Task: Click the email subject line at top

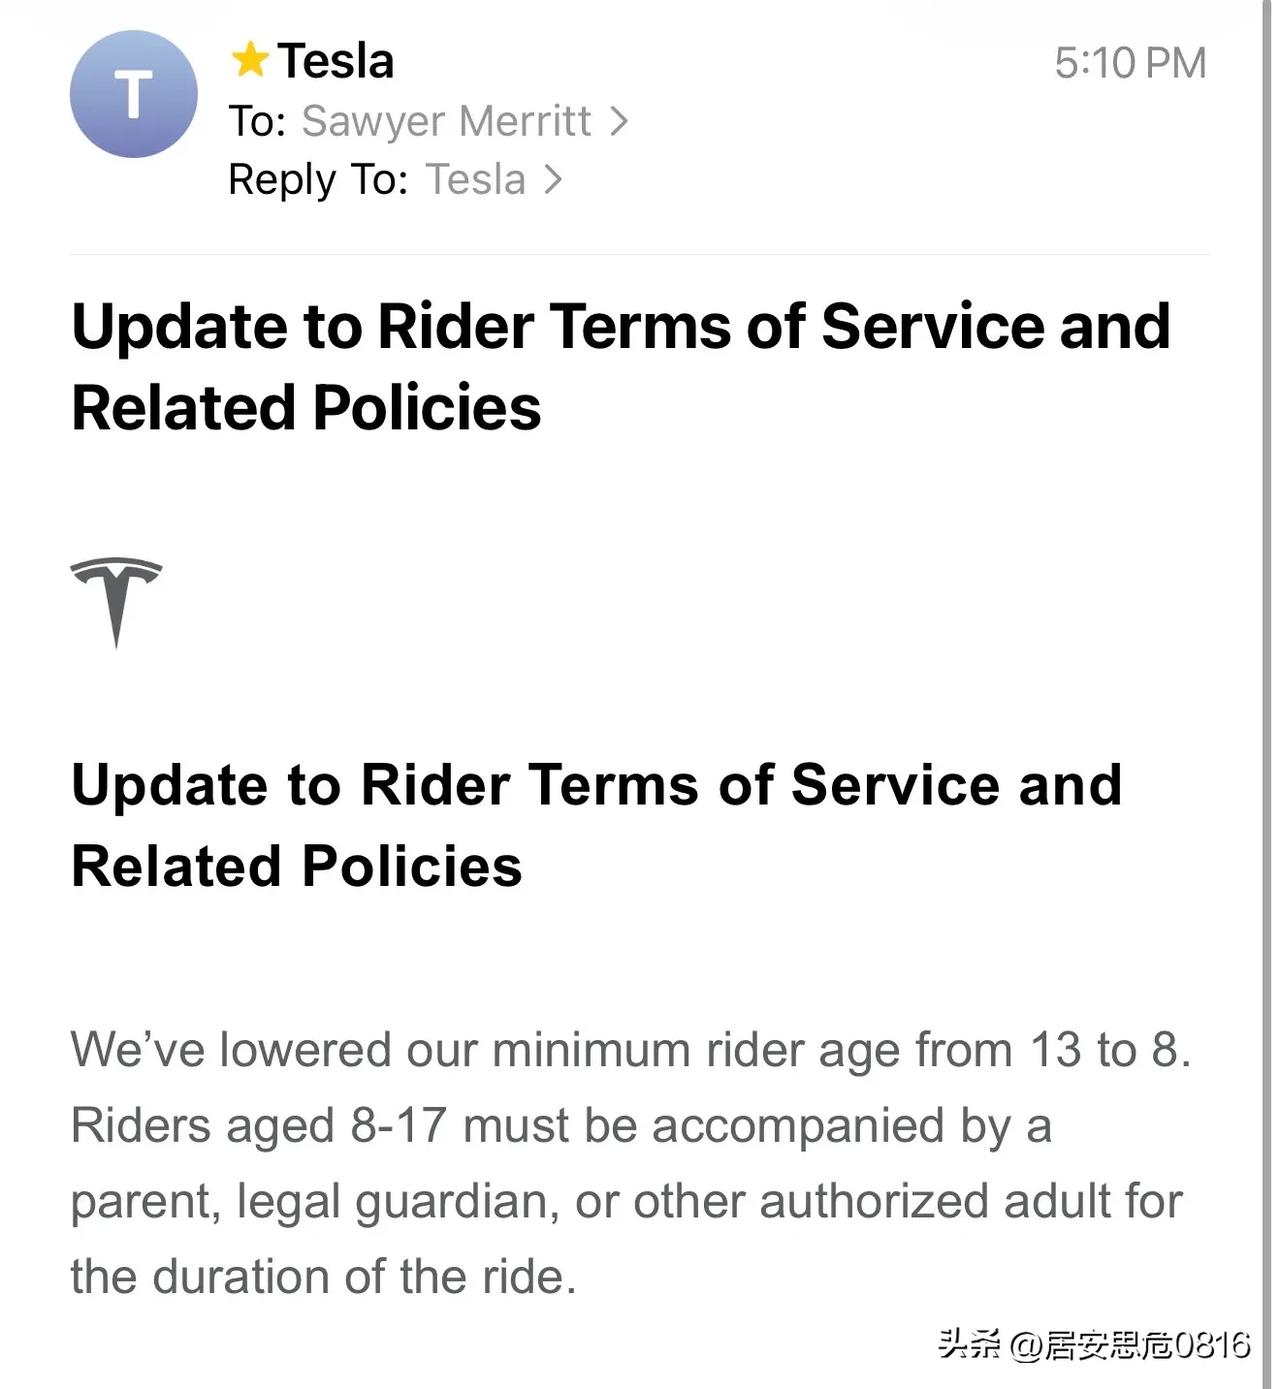Action: coord(620,366)
